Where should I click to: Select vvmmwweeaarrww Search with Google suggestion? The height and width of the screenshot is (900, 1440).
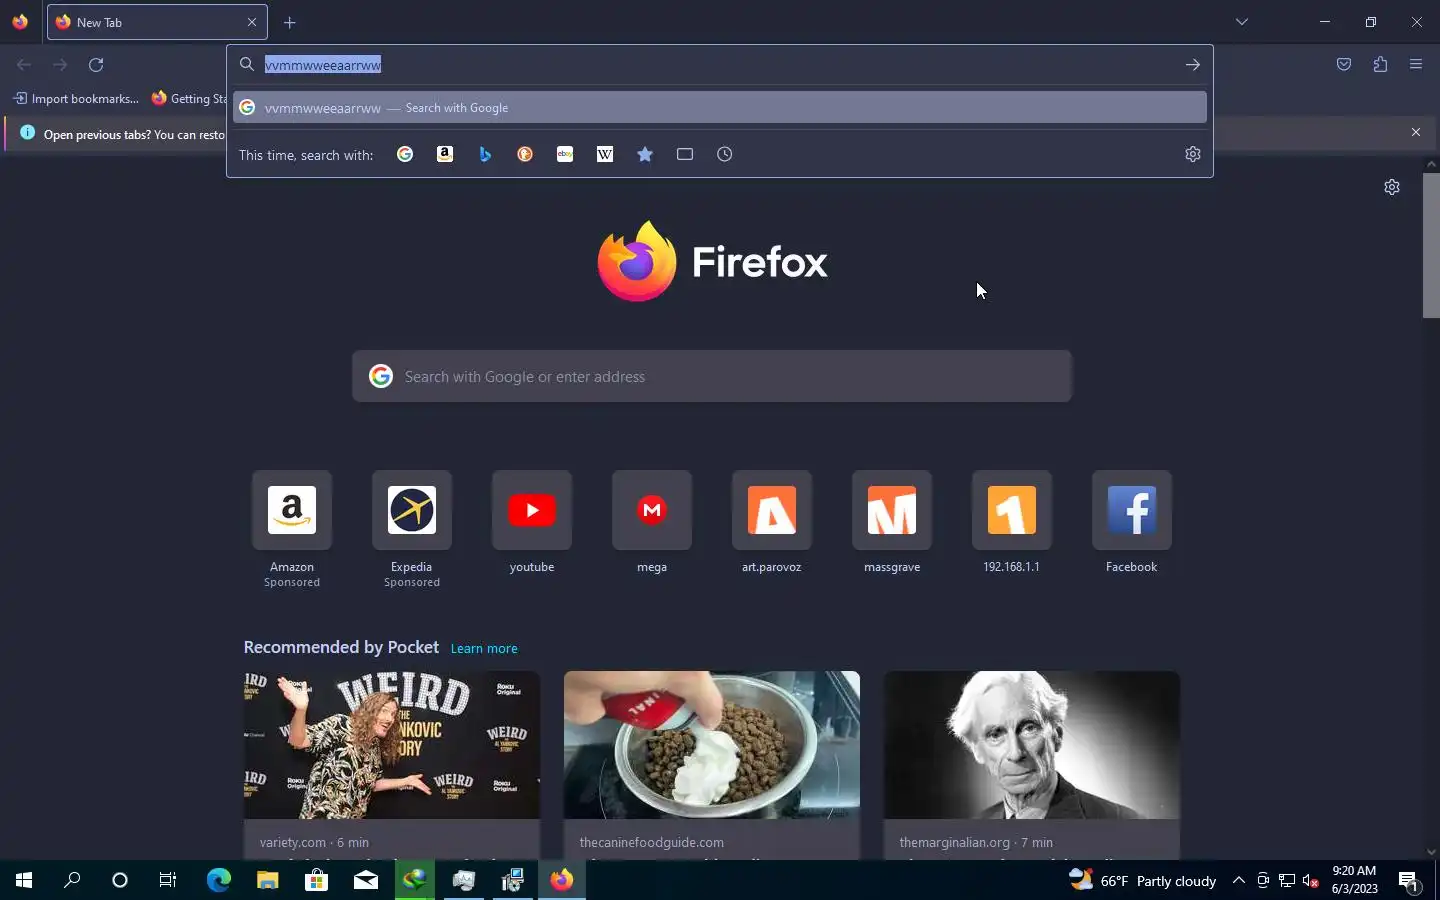pos(720,108)
